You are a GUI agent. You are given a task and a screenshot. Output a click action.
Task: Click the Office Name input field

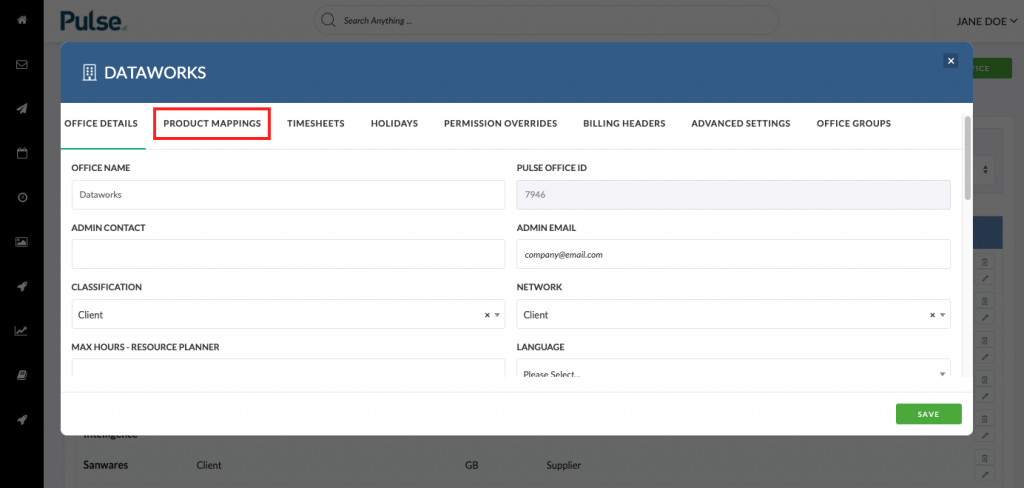click(x=288, y=195)
